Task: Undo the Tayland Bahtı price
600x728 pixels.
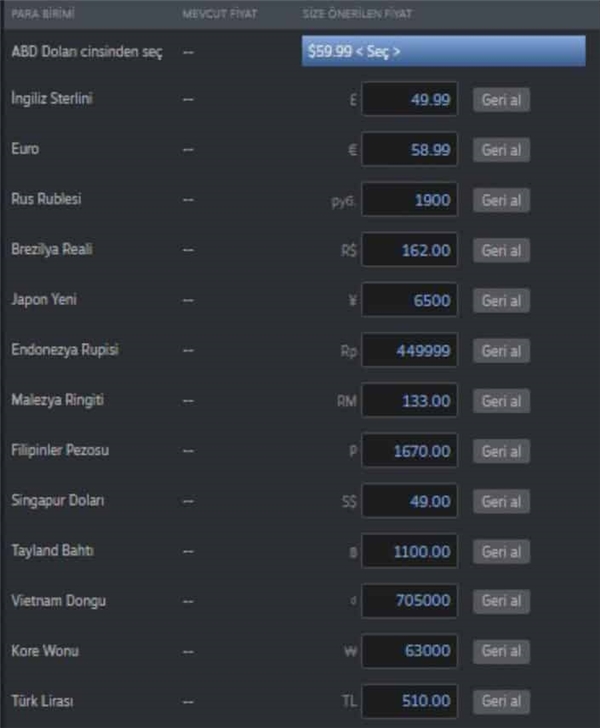Action: point(501,551)
